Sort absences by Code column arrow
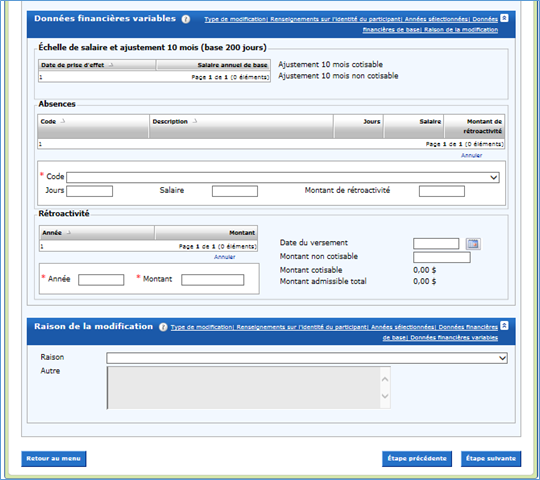Screen dimensions: 540x480 [63, 121]
